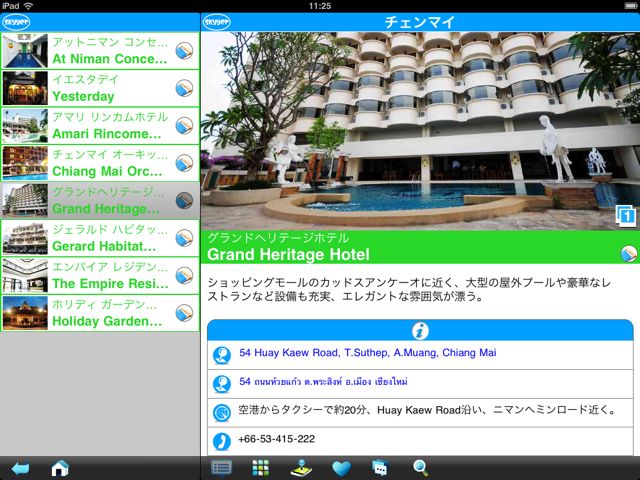640x480 pixels.
Task: Go to home screen icon
Action: pyautogui.click(x=60, y=468)
